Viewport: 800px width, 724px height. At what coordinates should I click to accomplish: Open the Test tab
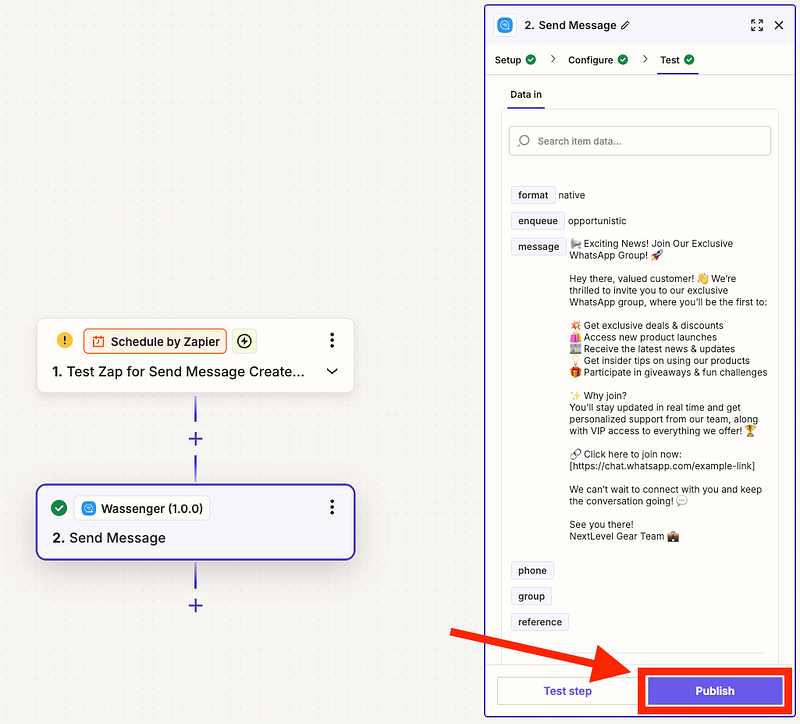(x=669, y=60)
